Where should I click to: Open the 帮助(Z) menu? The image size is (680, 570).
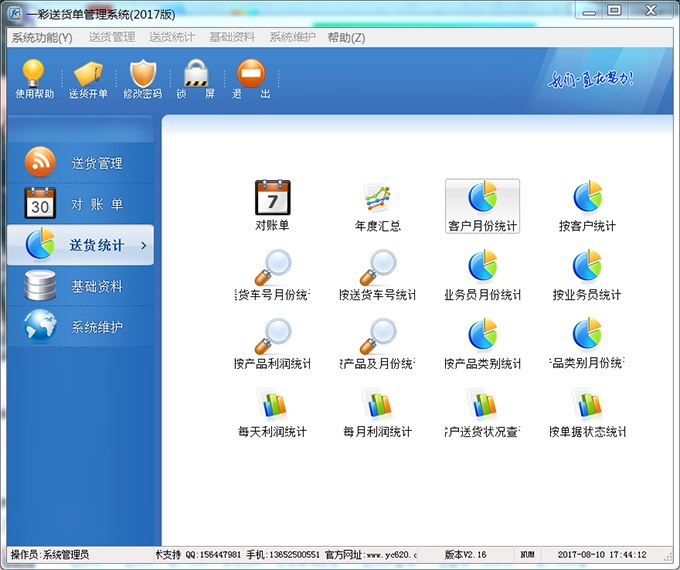346,38
